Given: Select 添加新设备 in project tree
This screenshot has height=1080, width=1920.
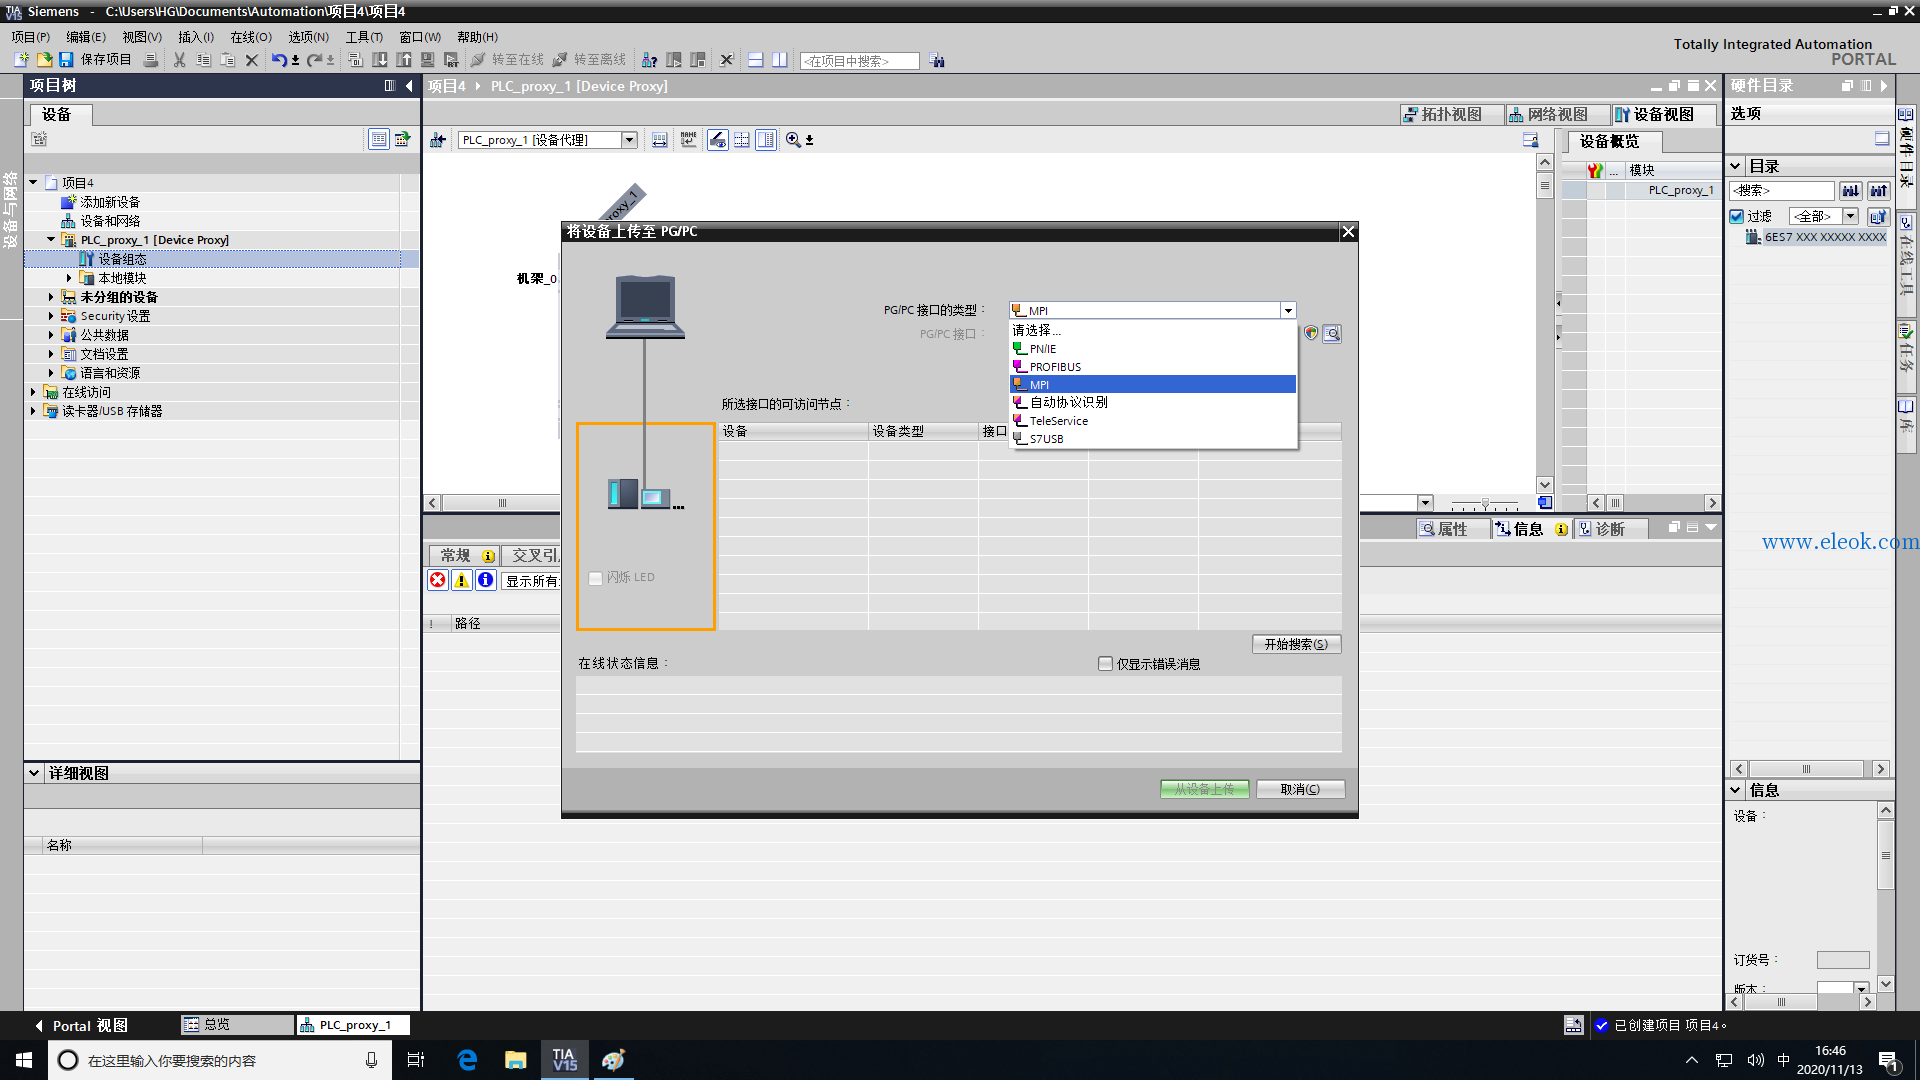Looking at the screenshot, I should pyautogui.click(x=110, y=202).
